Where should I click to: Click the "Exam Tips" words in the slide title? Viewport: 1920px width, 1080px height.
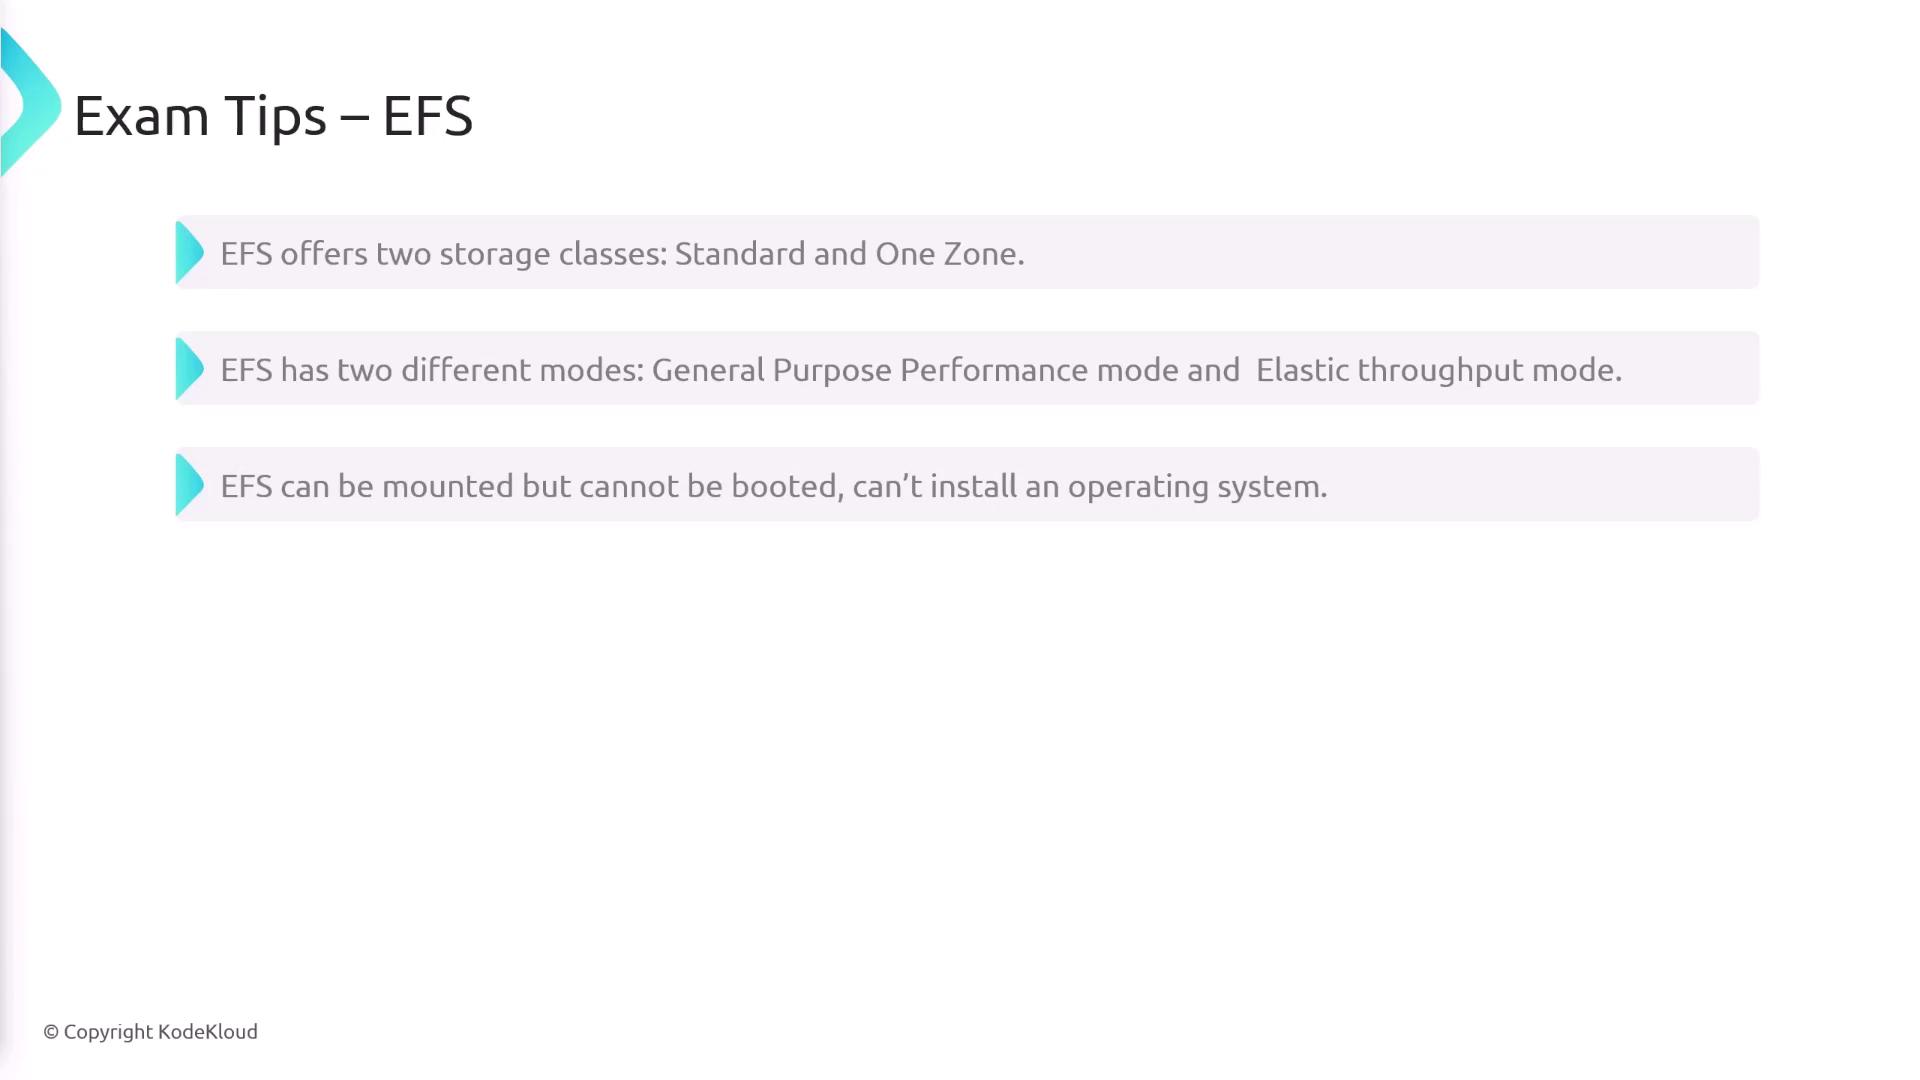tap(200, 116)
